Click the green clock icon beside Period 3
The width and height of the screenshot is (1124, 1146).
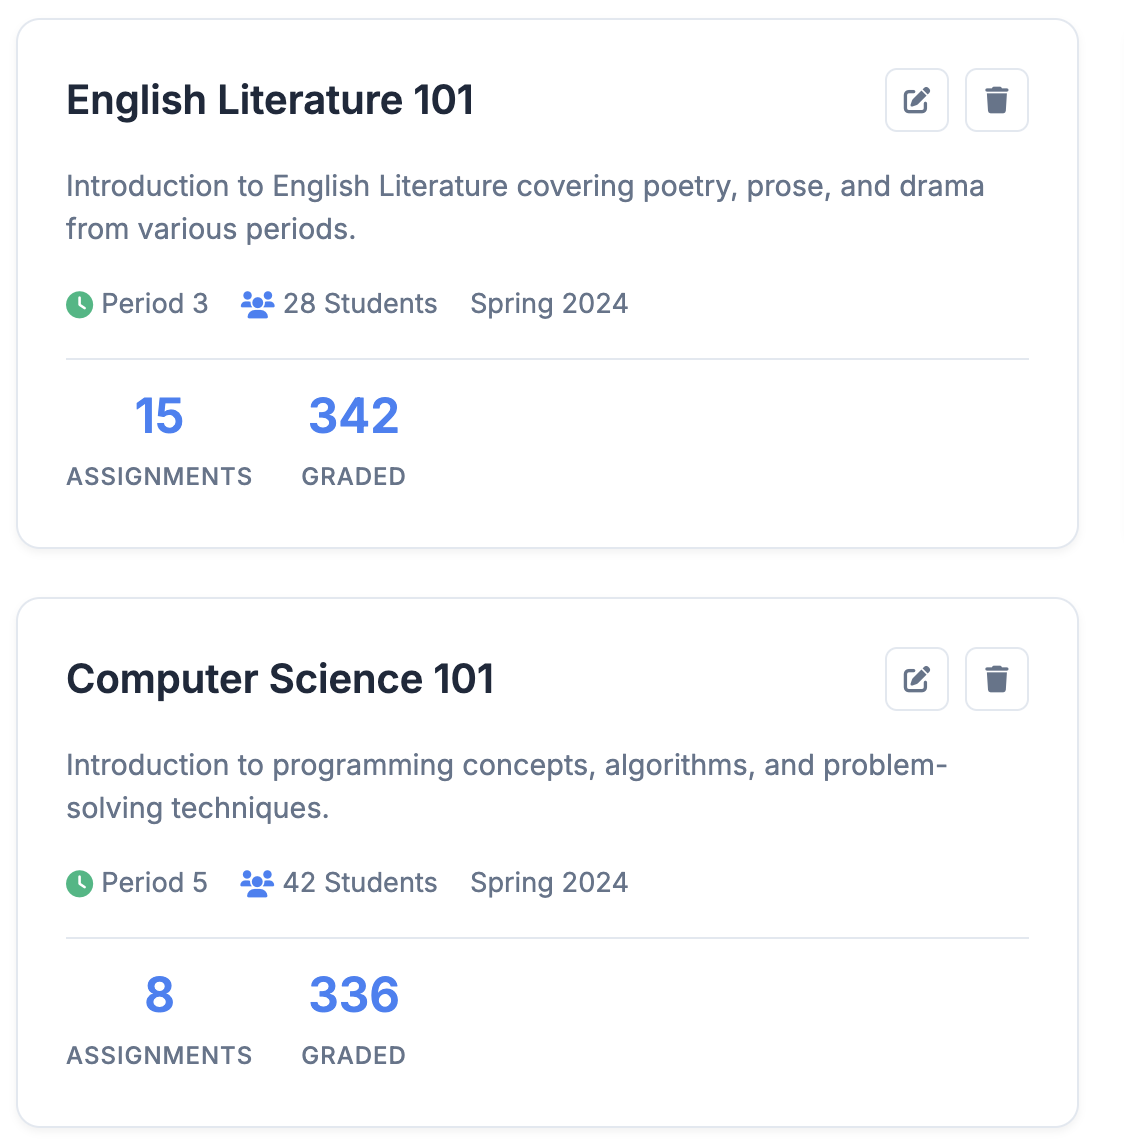(x=80, y=305)
